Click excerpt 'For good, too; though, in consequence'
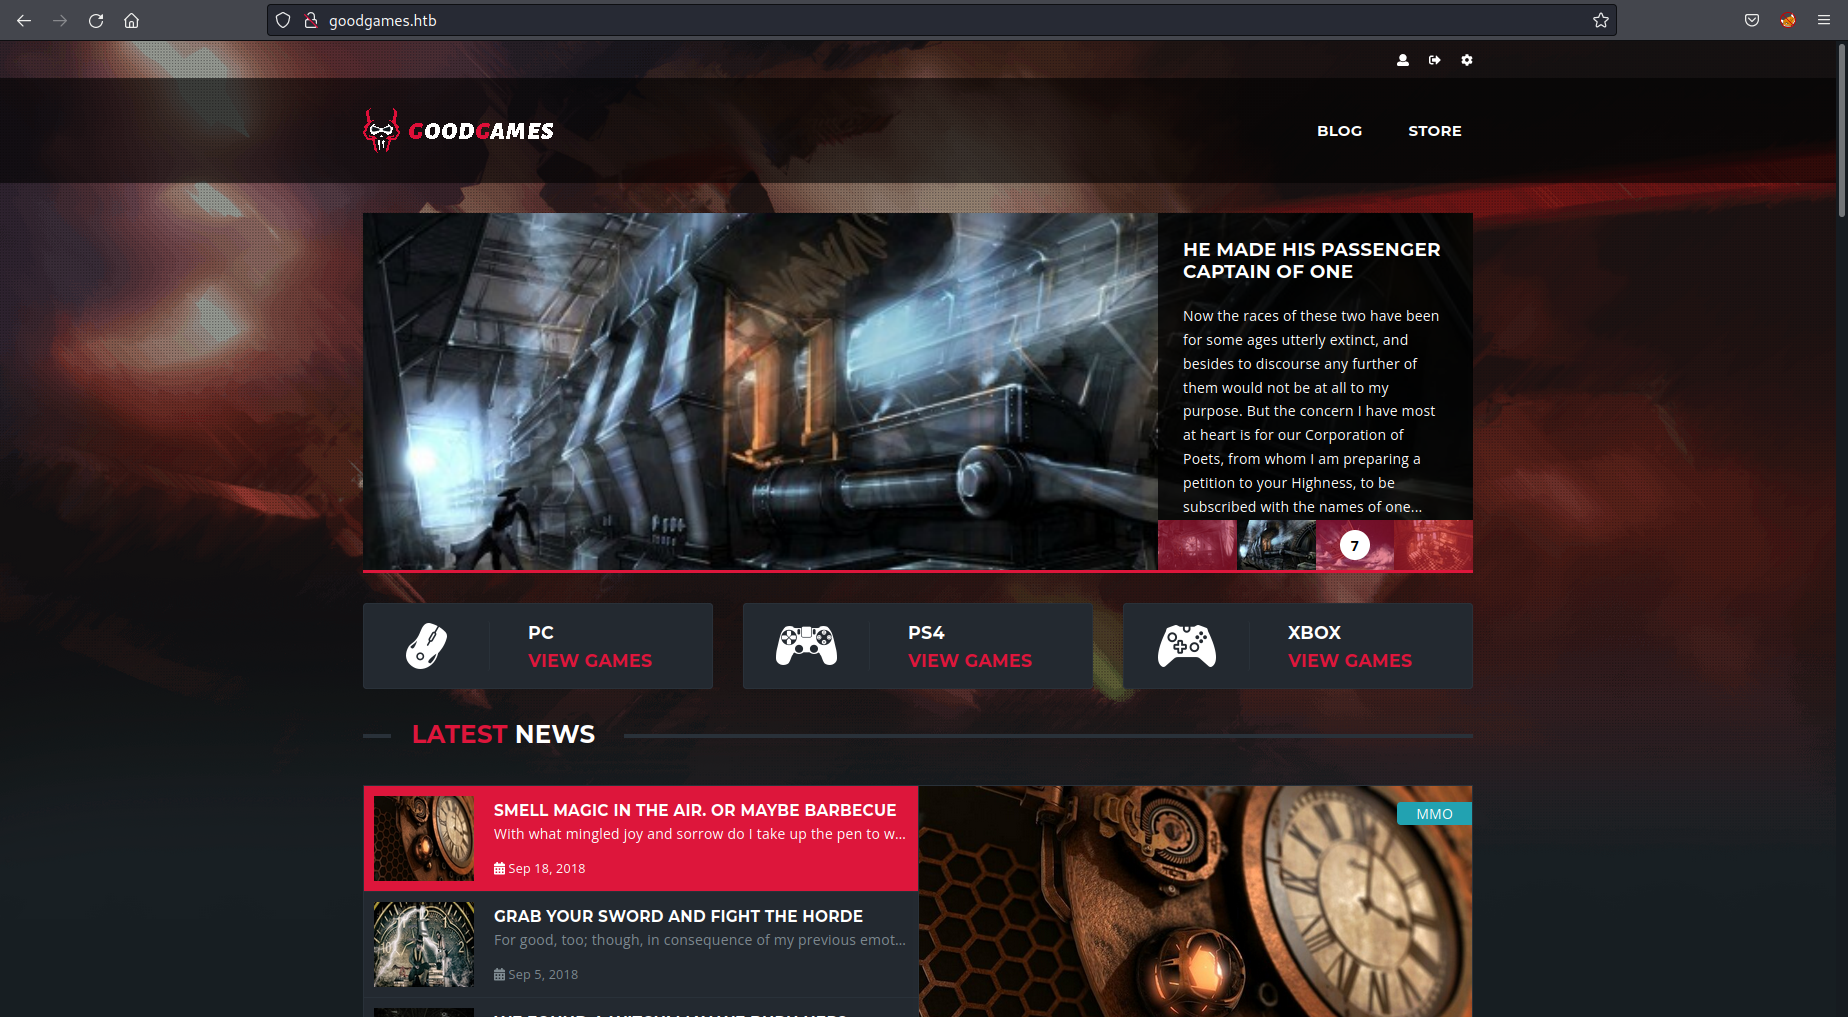Screen dimensions: 1848x1017 tap(699, 940)
